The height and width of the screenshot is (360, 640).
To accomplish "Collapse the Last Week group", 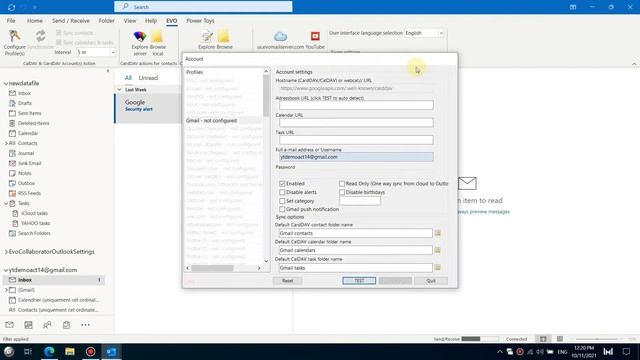I will [x=120, y=89].
